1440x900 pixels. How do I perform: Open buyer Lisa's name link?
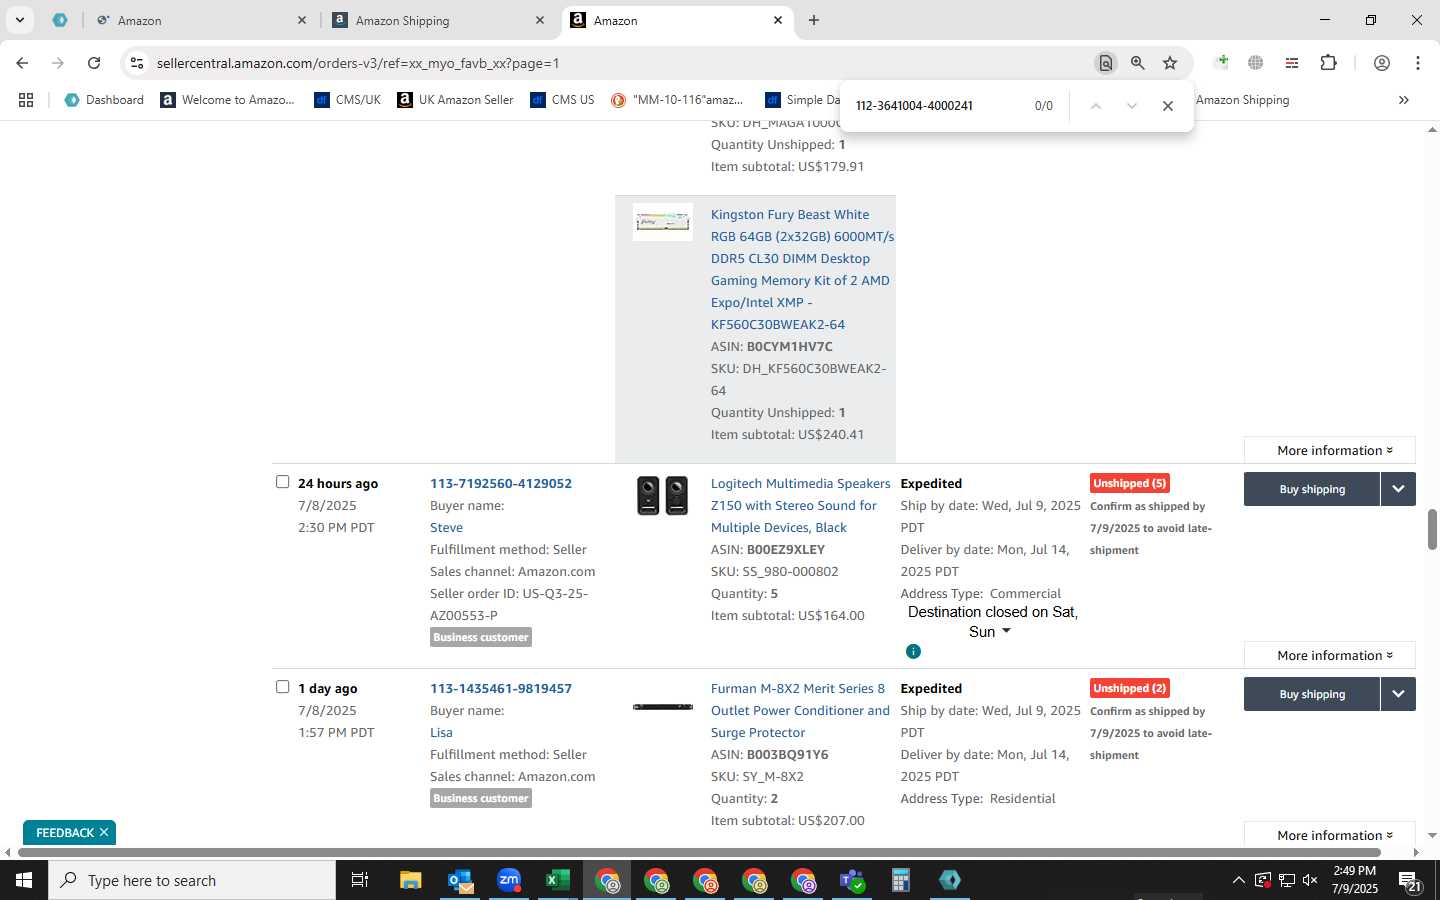coord(441,732)
